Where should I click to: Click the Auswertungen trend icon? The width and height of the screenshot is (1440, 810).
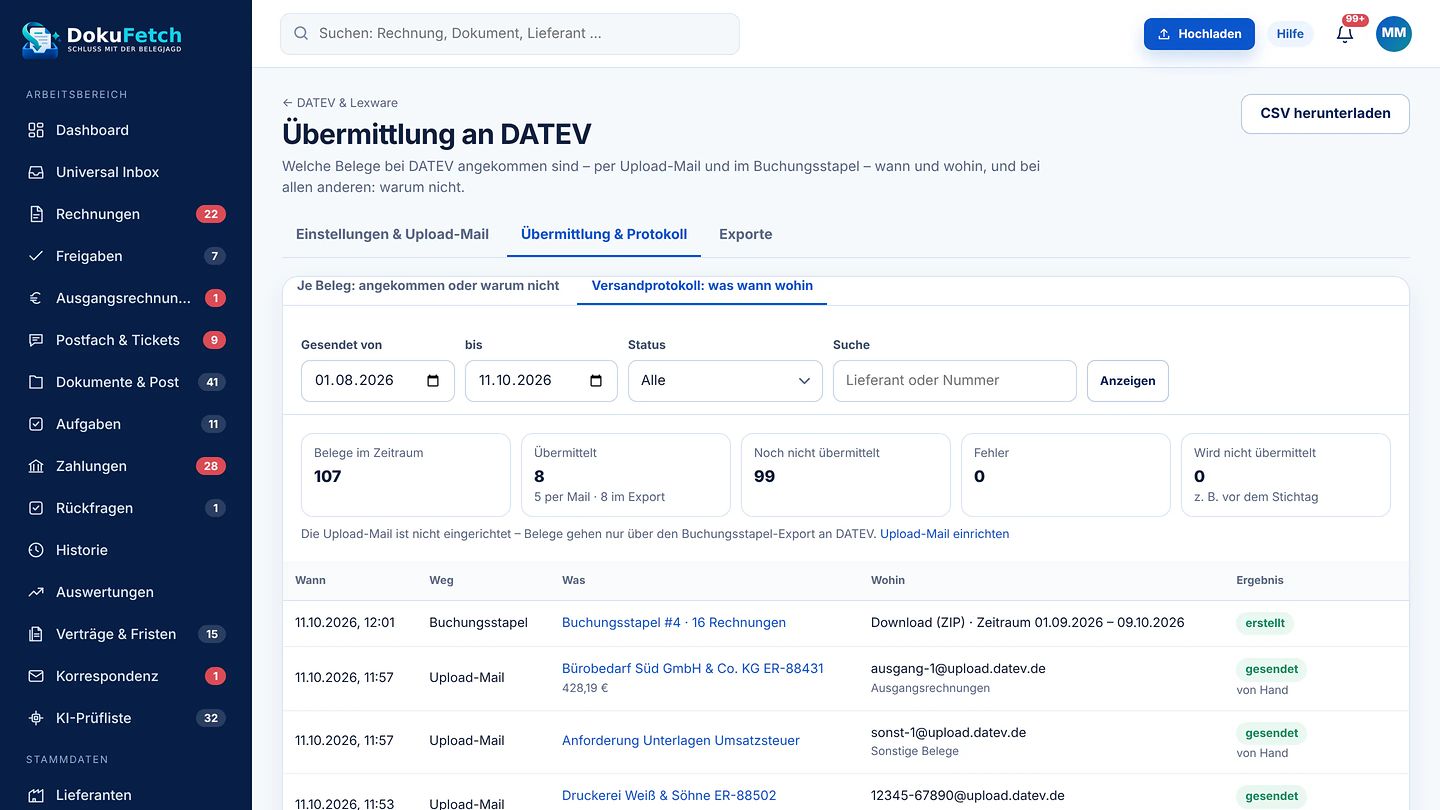point(36,592)
